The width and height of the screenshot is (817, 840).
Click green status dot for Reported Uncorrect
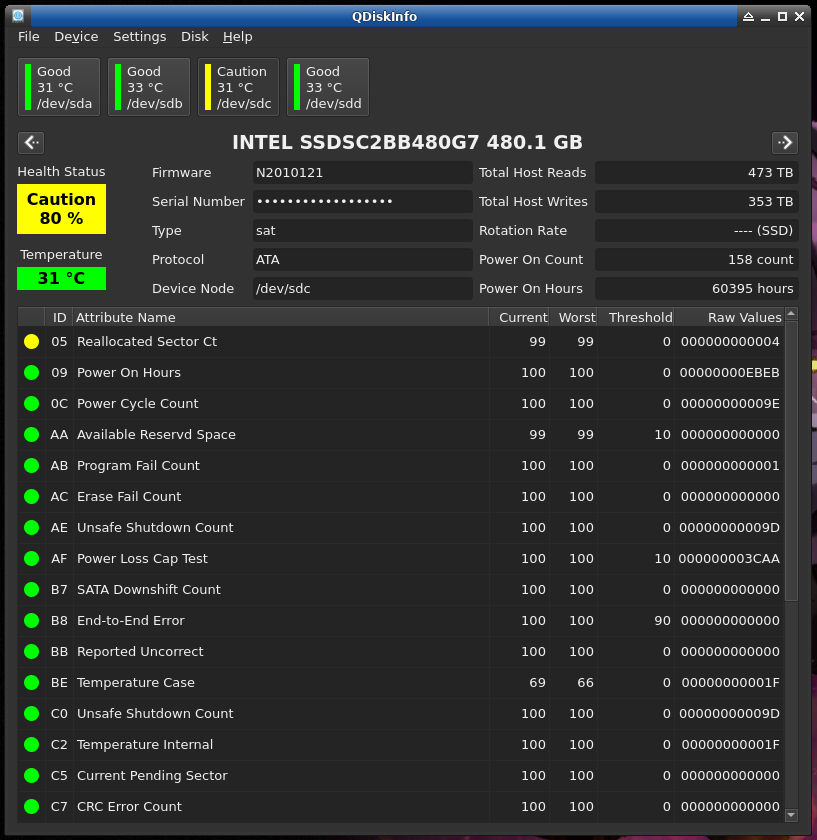[32, 652]
